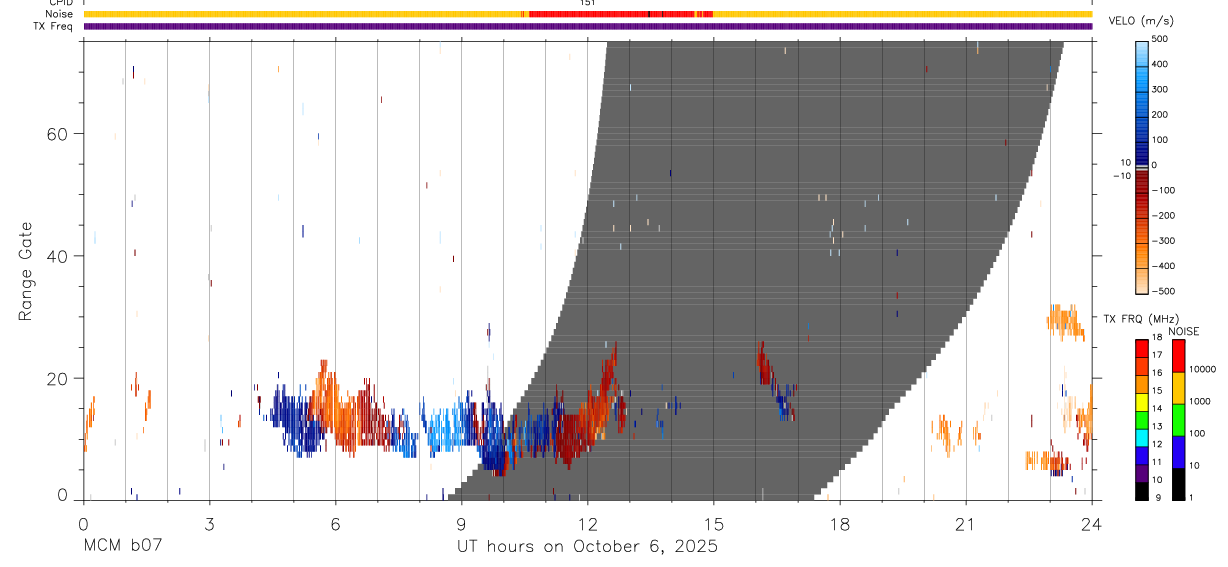Pick the green block in NOISE color scale
This screenshot has width=1228, height=567.
tap(1179, 420)
